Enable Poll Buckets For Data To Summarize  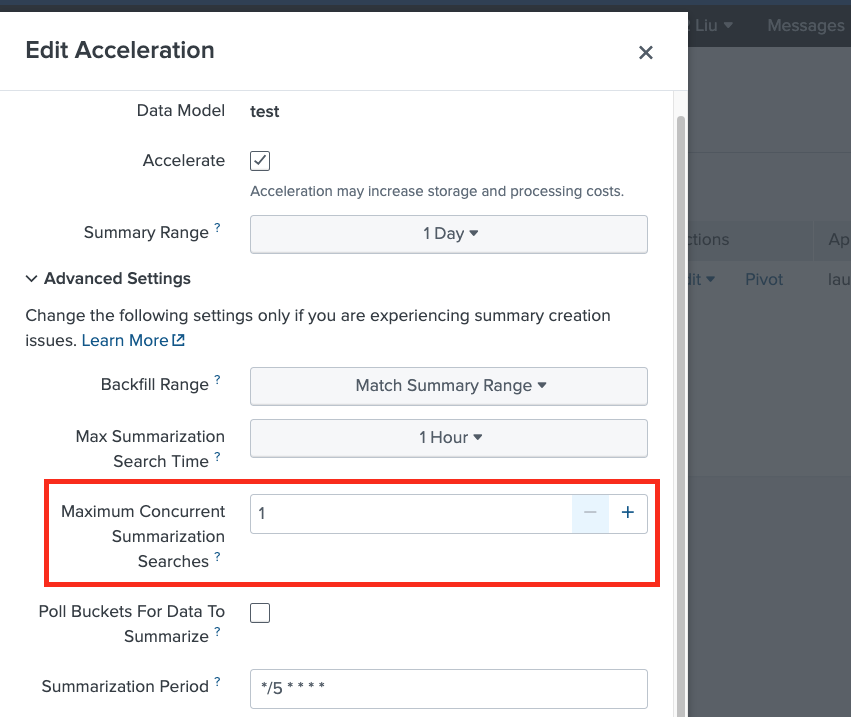[260, 612]
